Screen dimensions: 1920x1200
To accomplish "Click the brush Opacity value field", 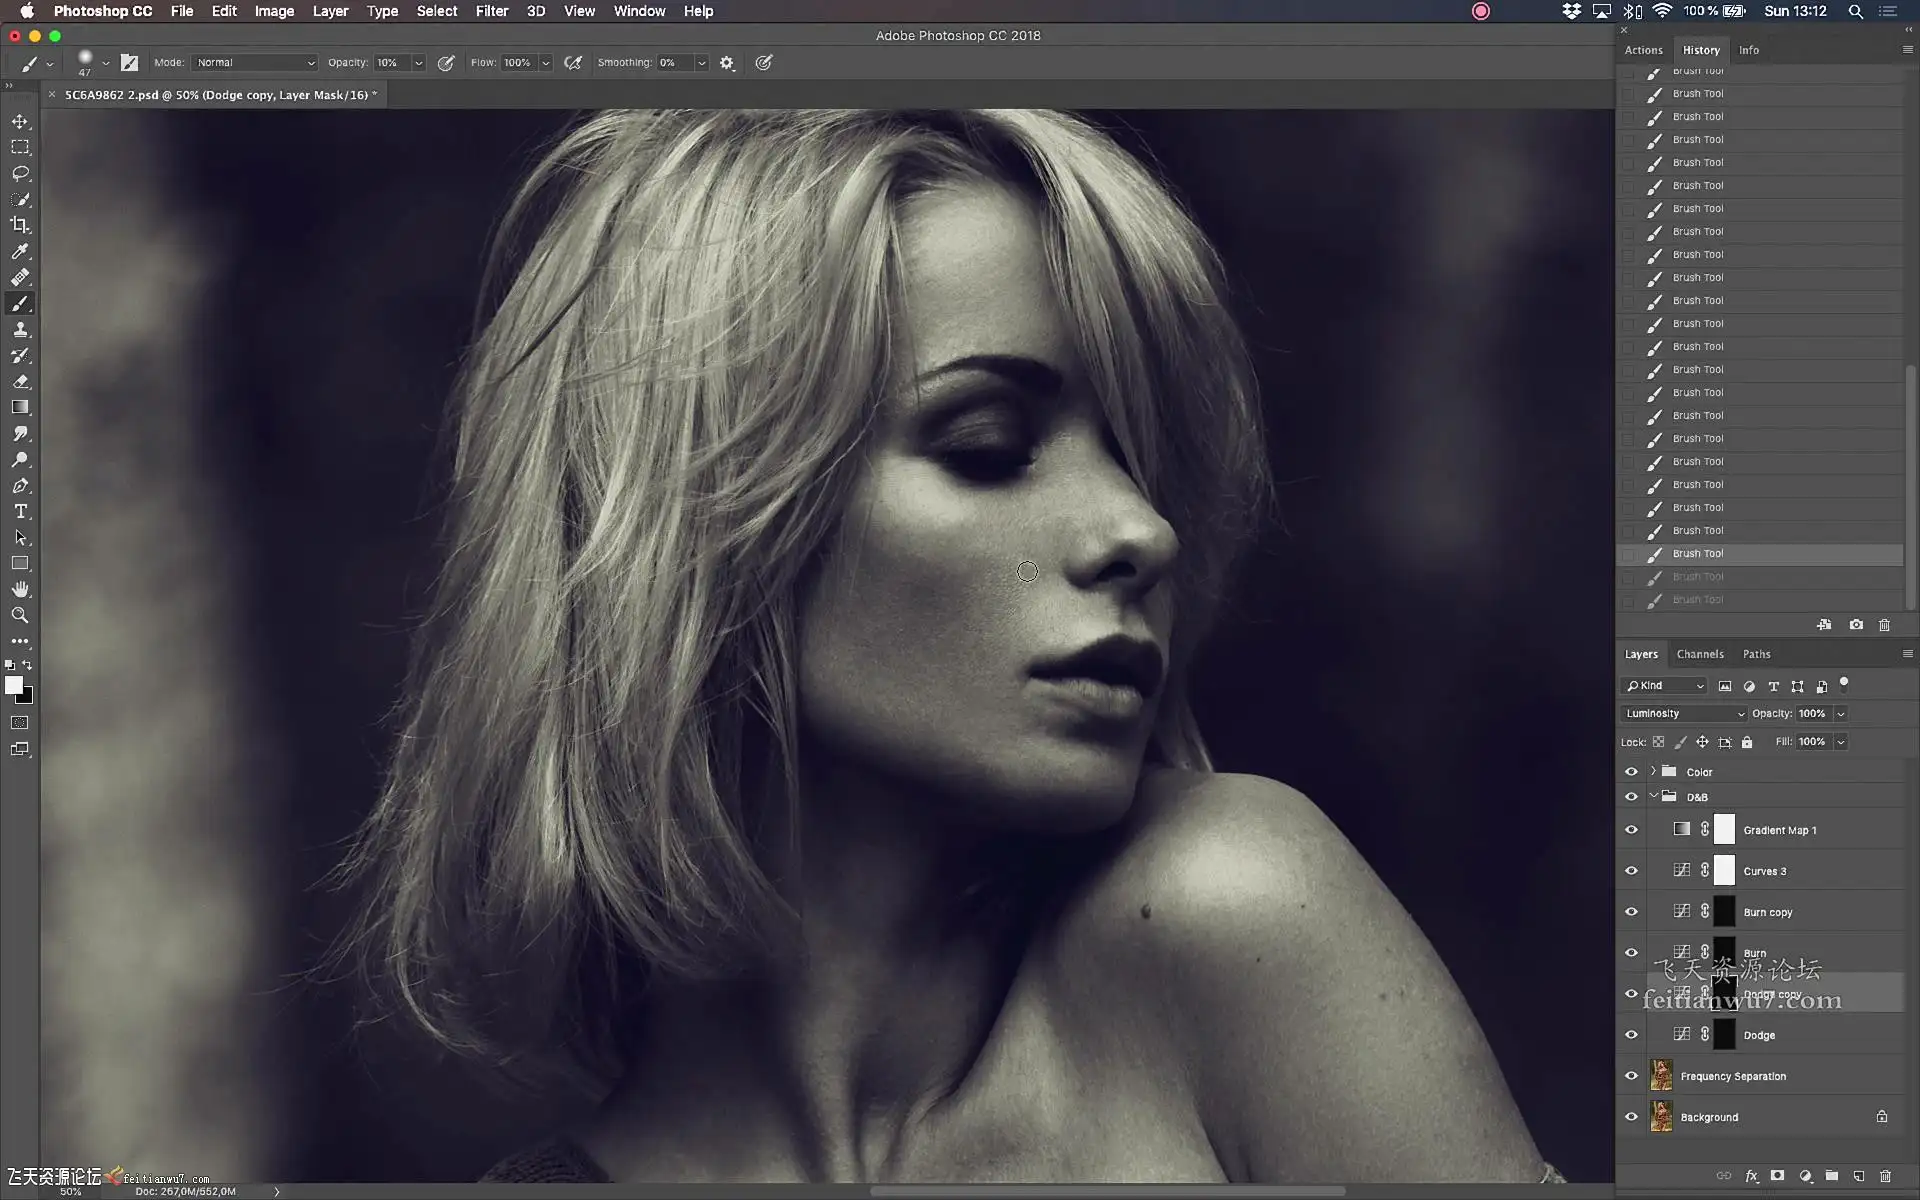I will 391,62.
